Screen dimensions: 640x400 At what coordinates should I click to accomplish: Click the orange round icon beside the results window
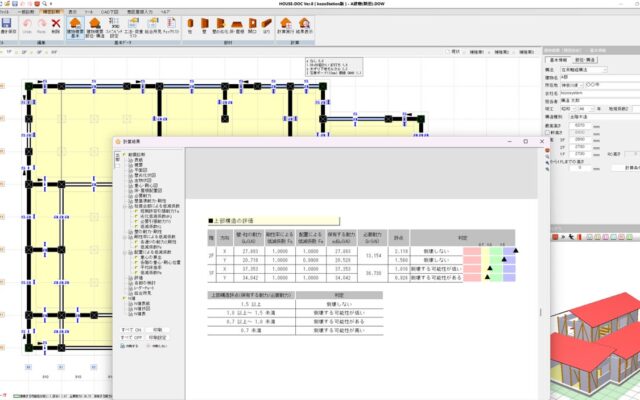click(547, 150)
